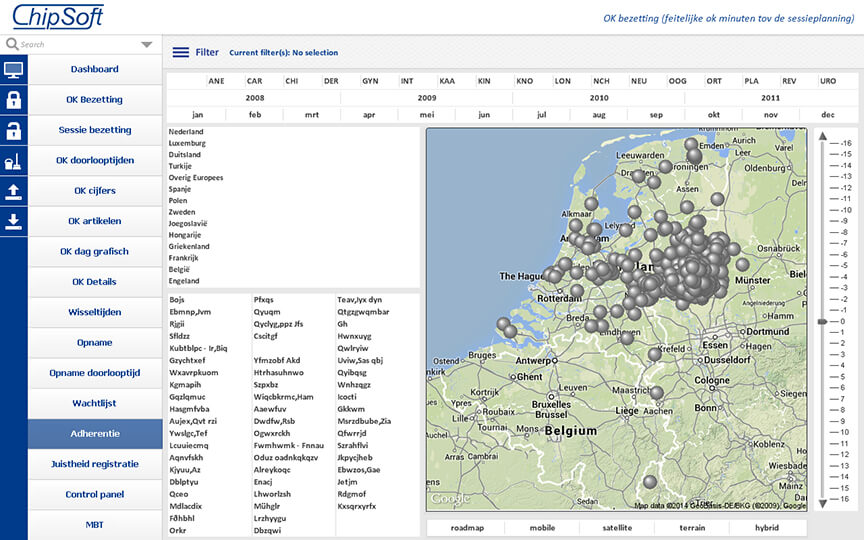864x540 pixels.
Task: Select the ANE specialty filter
Action: (x=216, y=81)
